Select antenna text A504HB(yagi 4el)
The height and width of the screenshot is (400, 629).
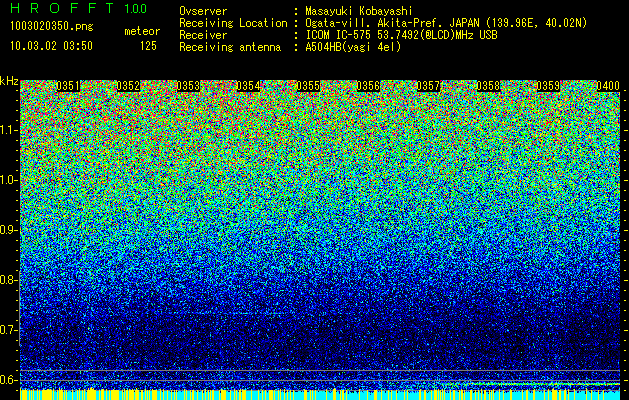tap(353, 47)
